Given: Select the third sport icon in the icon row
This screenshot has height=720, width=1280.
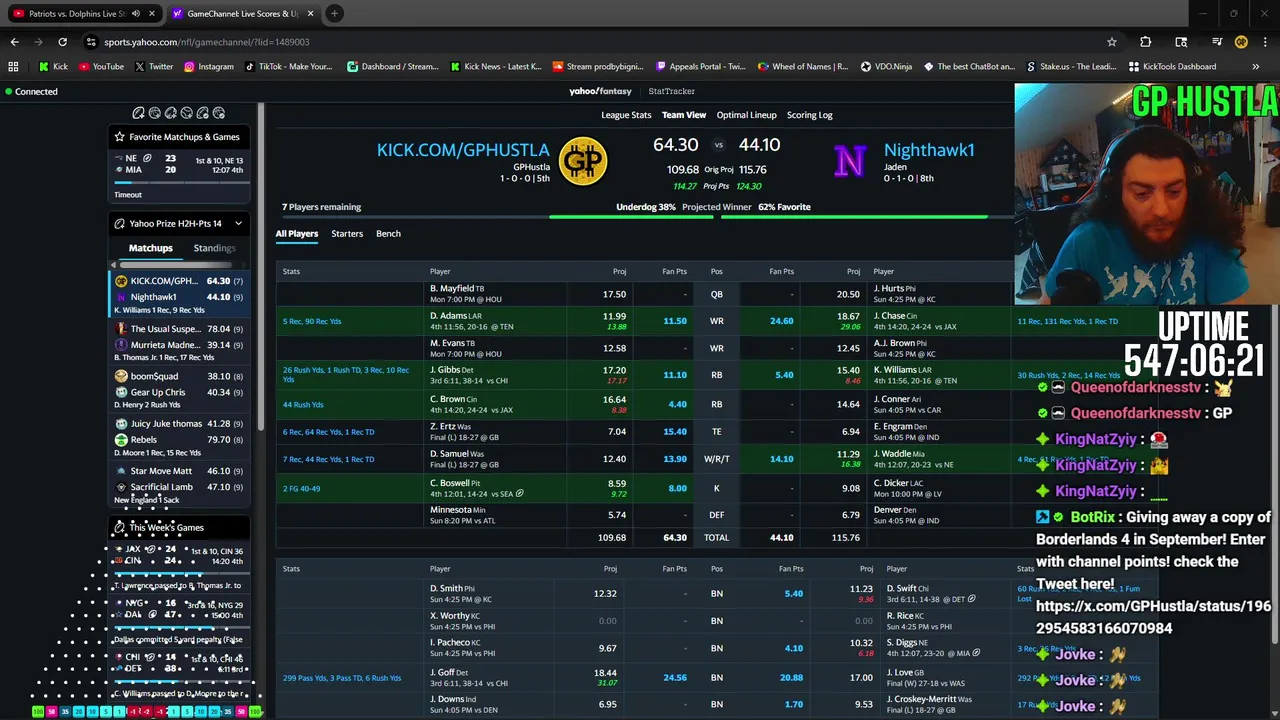Looking at the screenshot, I should click(171, 113).
